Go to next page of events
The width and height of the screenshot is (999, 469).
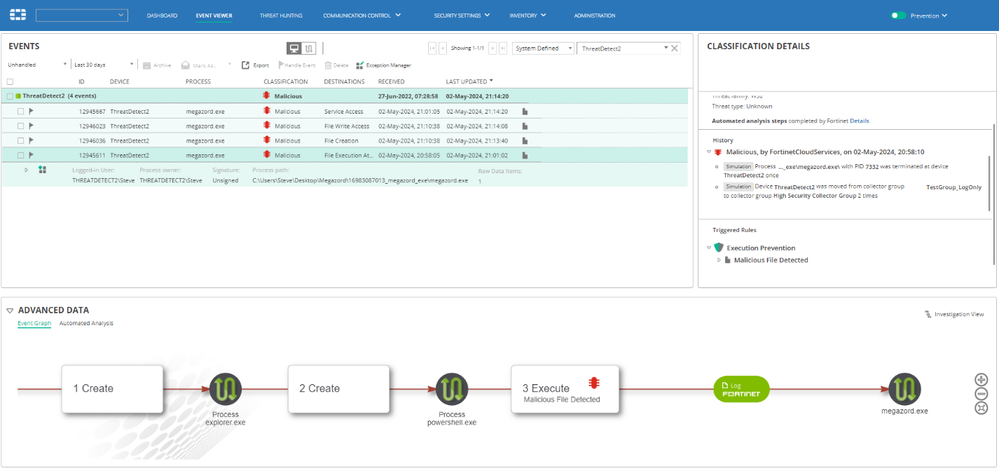[x=492, y=48]
